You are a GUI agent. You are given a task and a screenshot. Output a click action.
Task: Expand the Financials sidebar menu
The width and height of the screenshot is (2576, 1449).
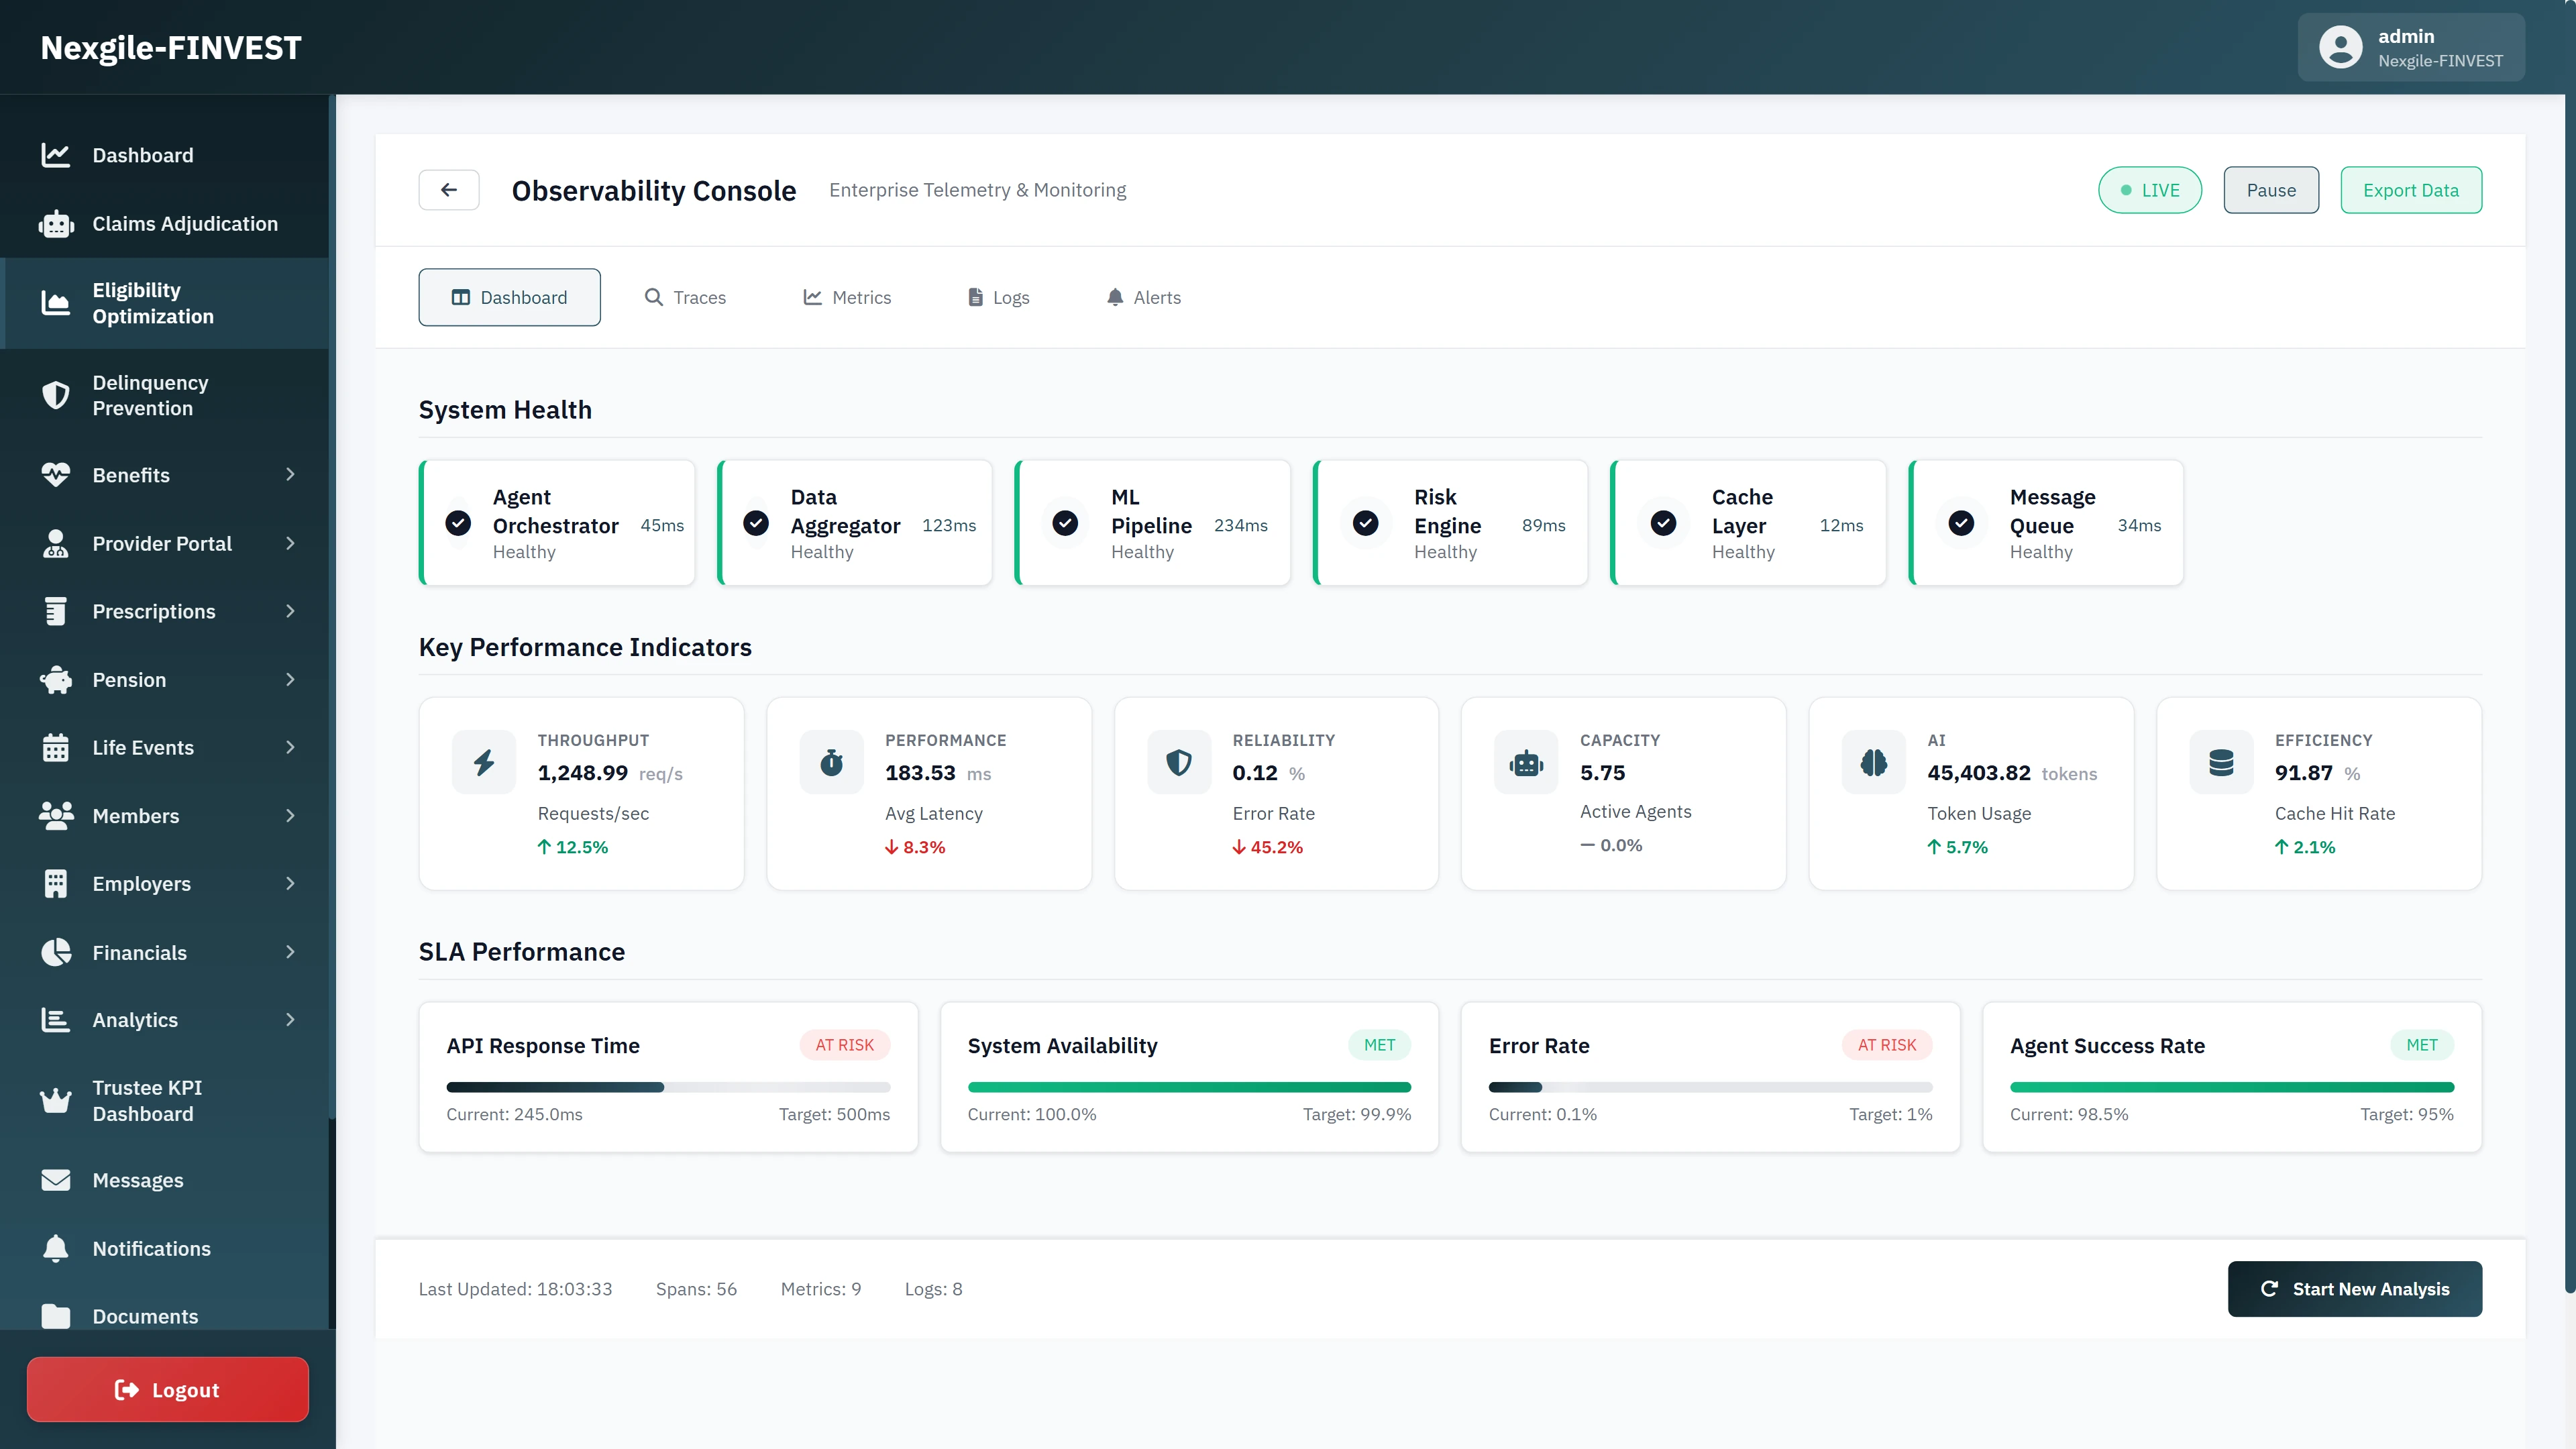[290, 952]
